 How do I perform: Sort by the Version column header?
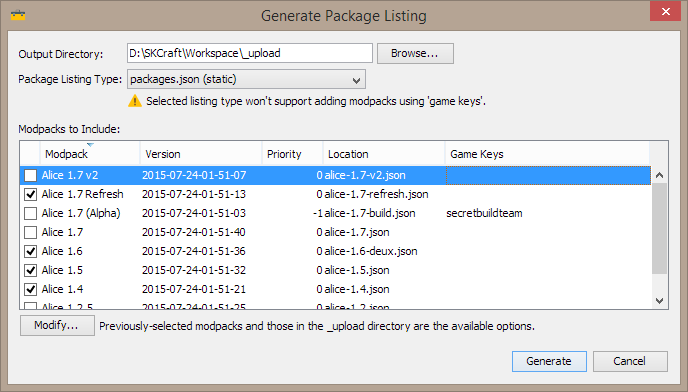201,154
